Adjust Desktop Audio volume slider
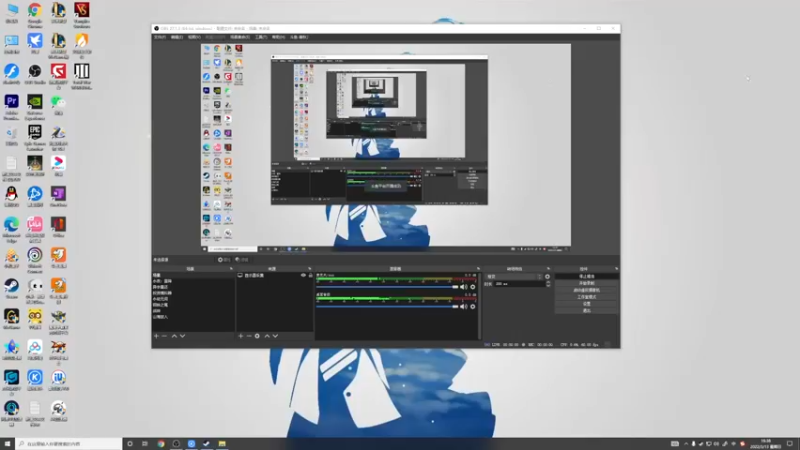The width and height of the screenshot is (800, 450). (x=387, y=307)
